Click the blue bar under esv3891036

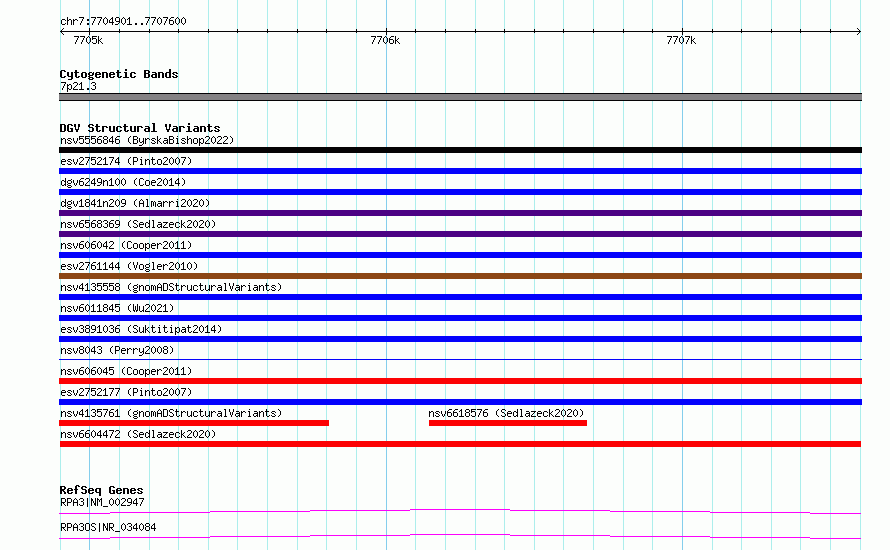[460, 339]
